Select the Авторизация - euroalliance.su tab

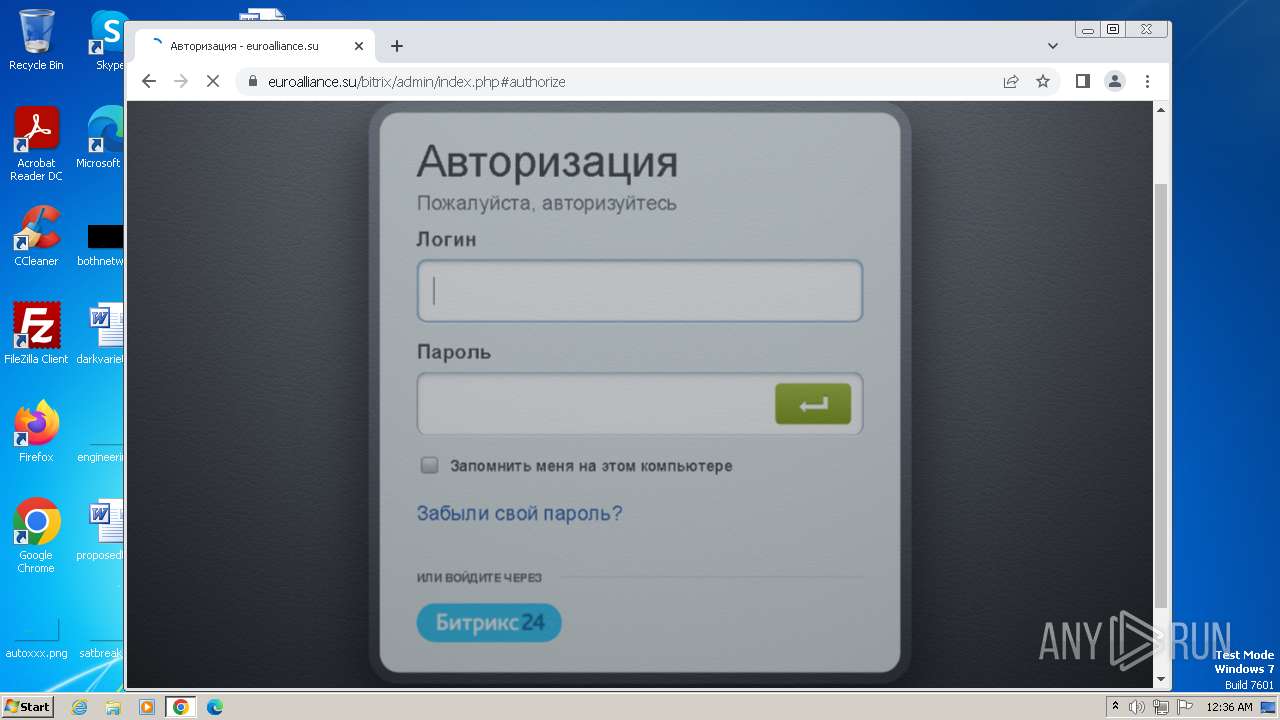point(255,46)
